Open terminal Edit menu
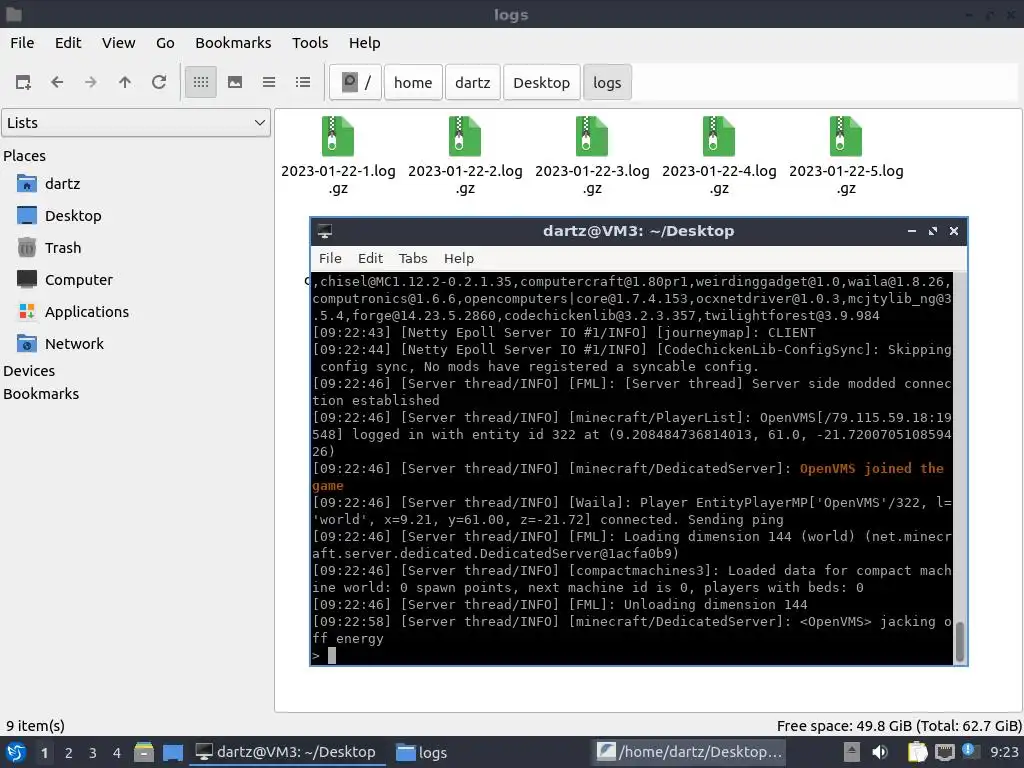1024x768 pixels. coord(370,259)
